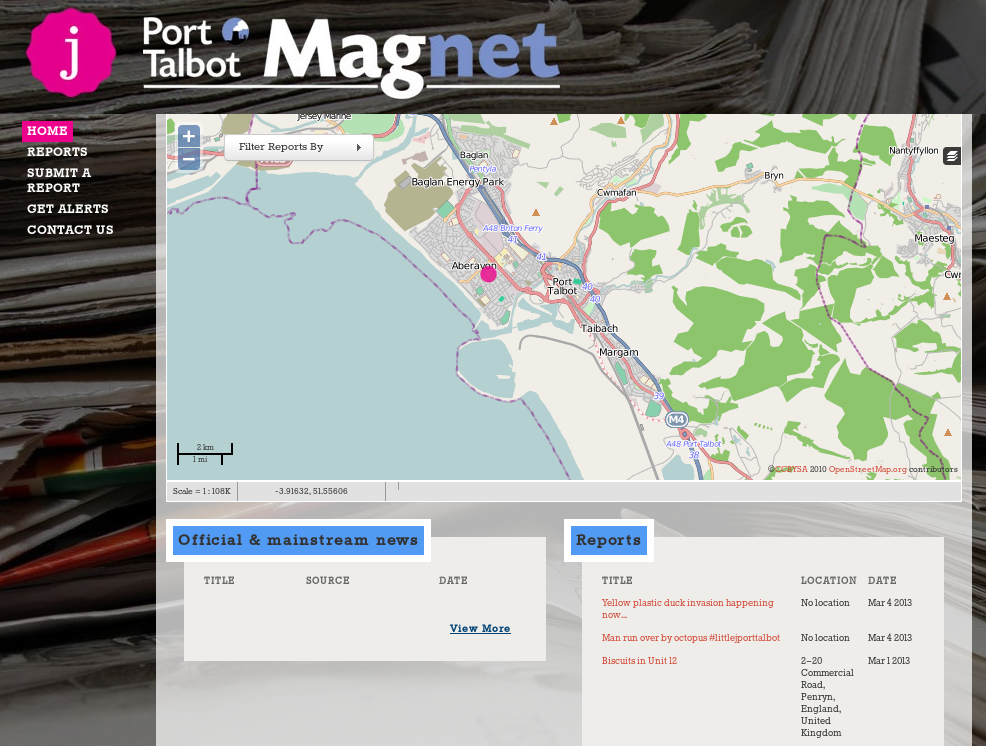Viewport: 986px width, 746px height.
Task: Click the Reports section heading
Action: 609,540
